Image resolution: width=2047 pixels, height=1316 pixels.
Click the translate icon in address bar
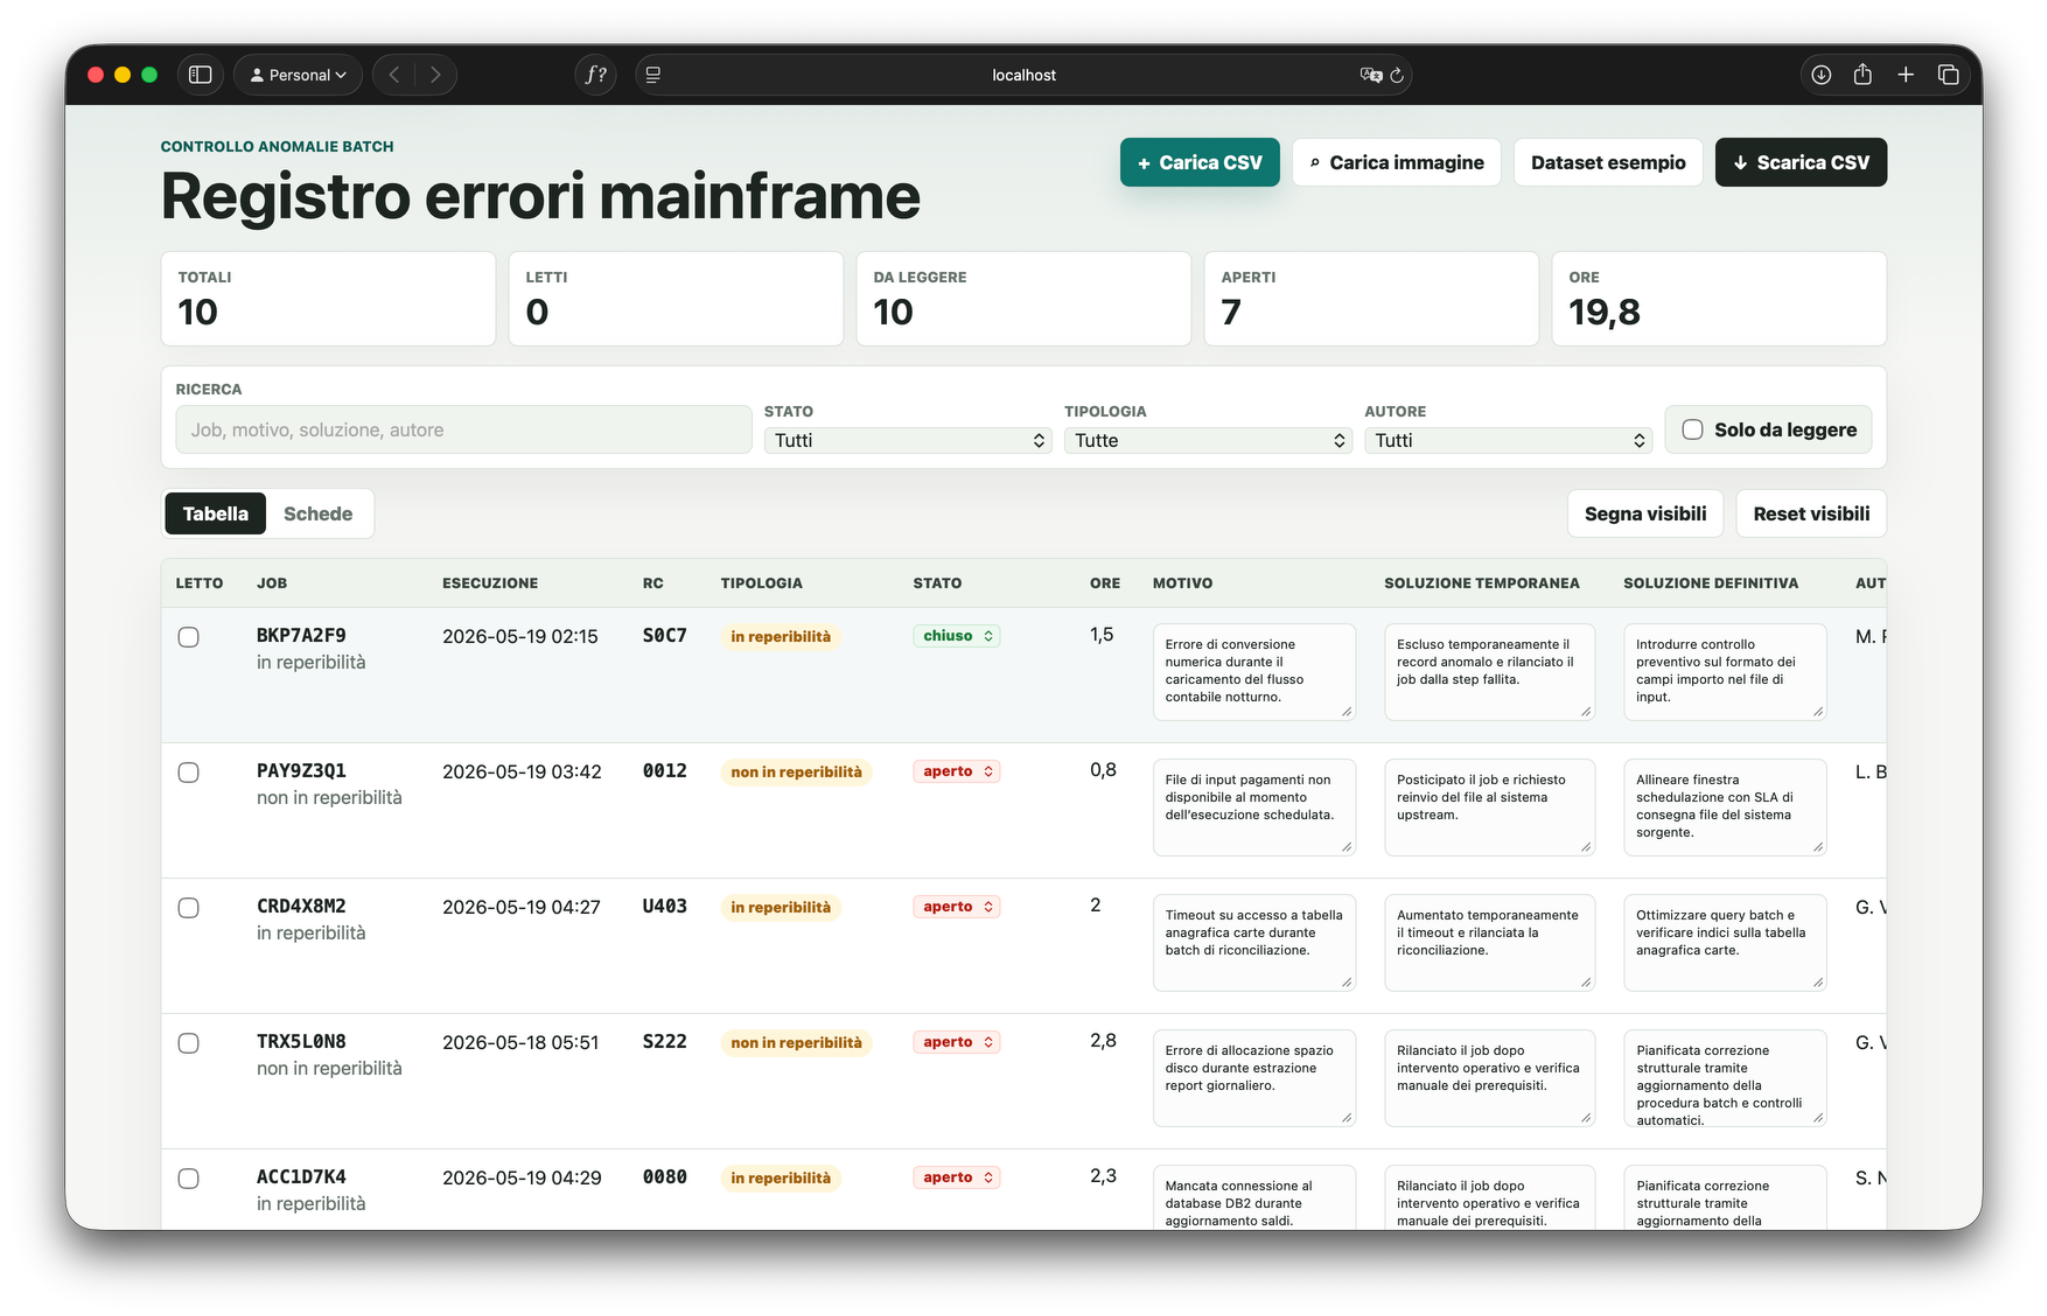(1370, 75)
